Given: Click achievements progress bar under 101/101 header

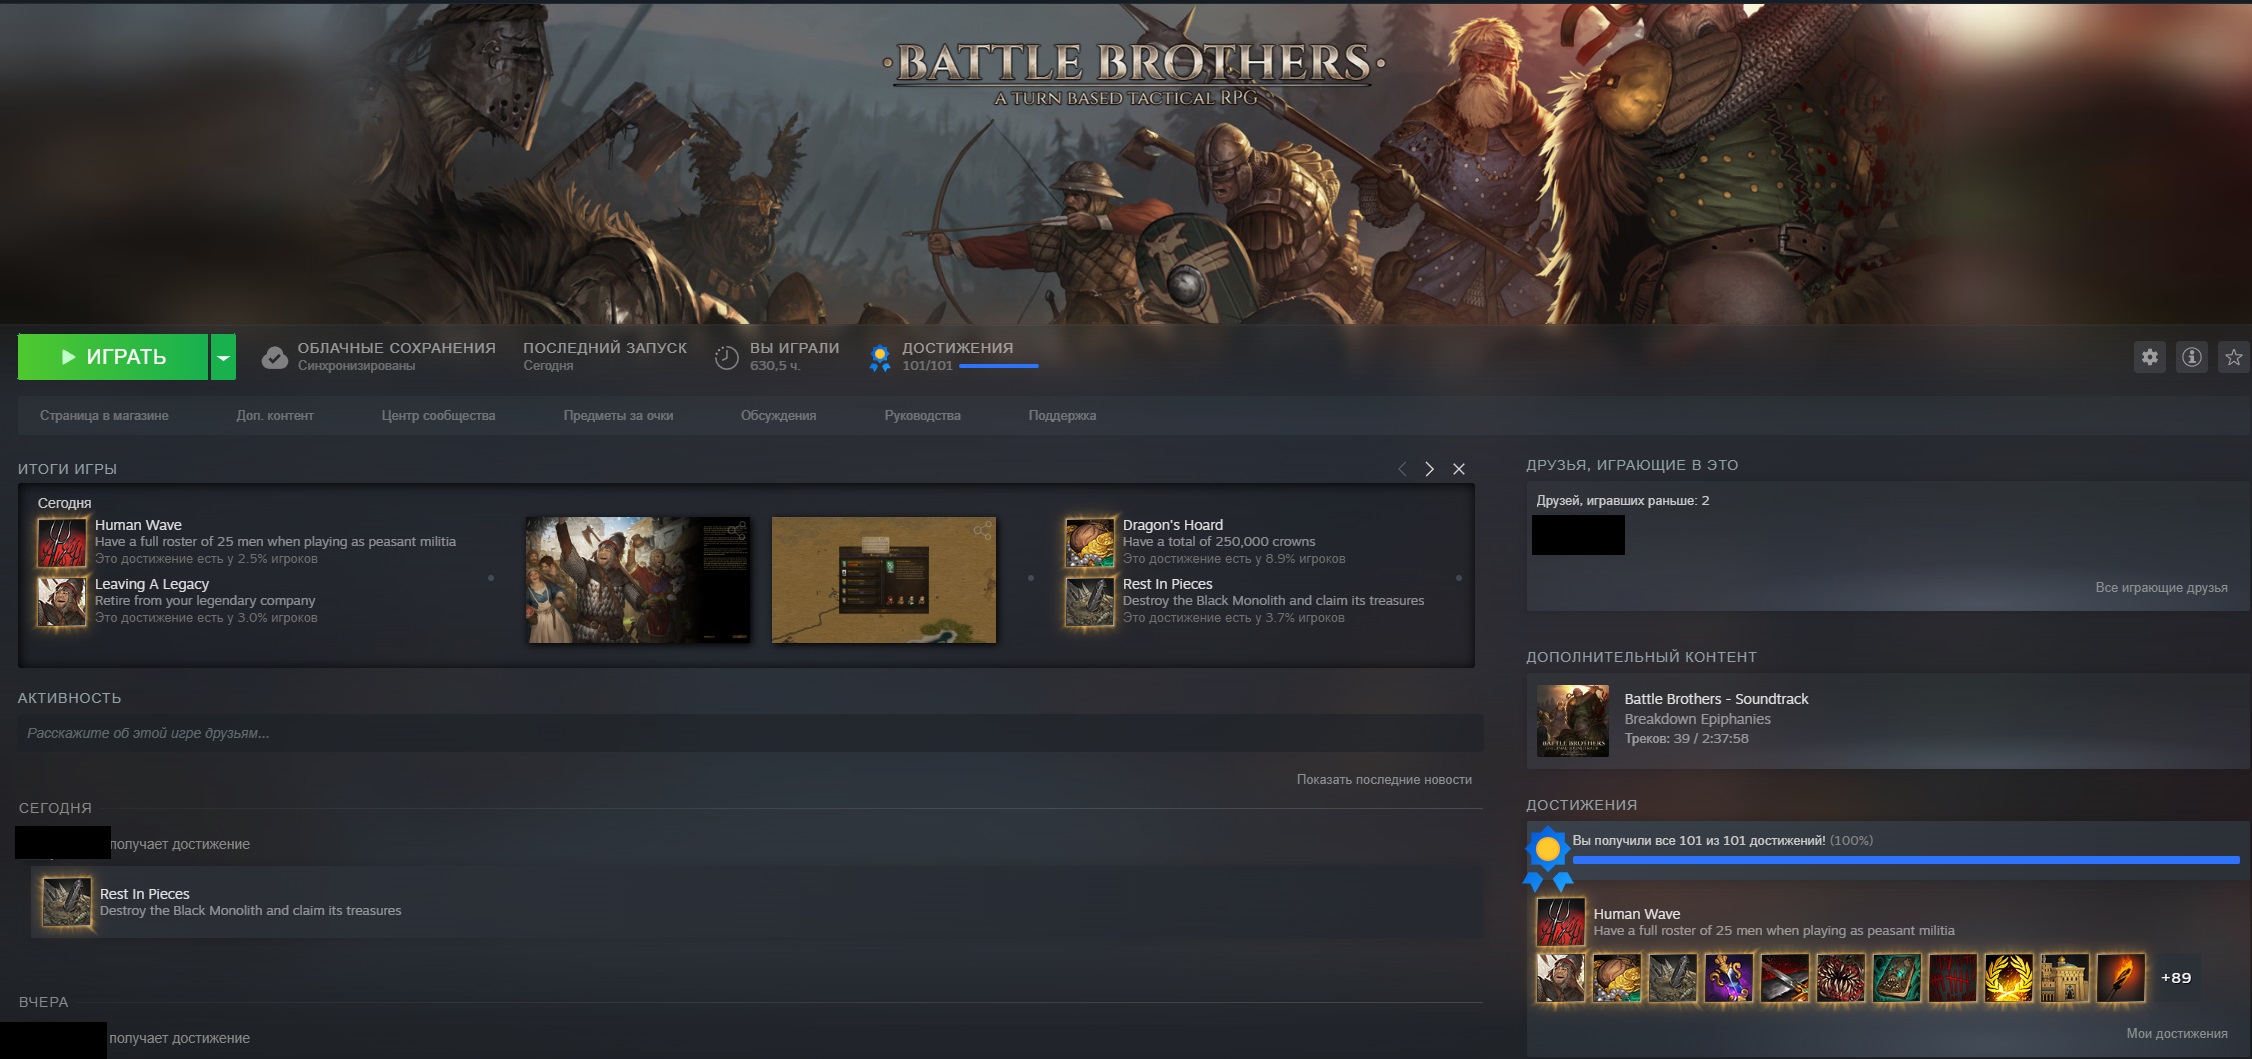Looking at the screenshot, I should pos(999,366).
